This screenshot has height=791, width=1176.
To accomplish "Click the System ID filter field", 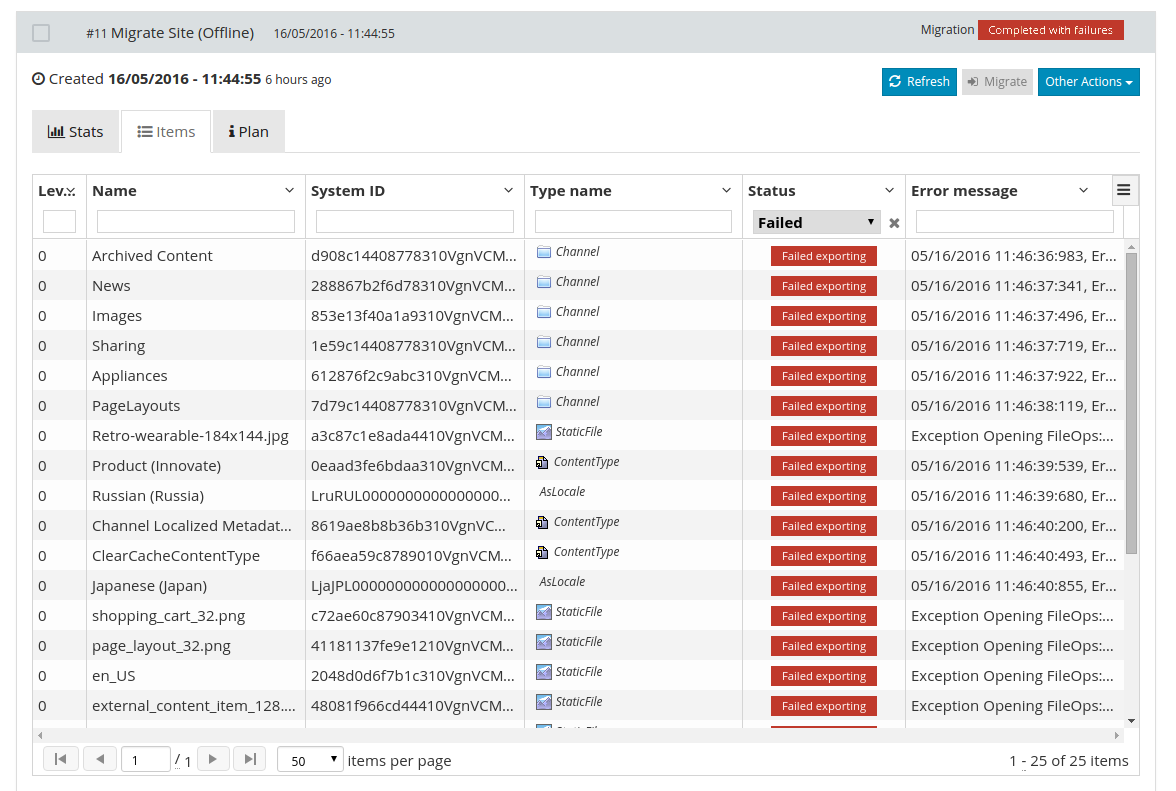I will pyautogui.click(x=415, y=221).
